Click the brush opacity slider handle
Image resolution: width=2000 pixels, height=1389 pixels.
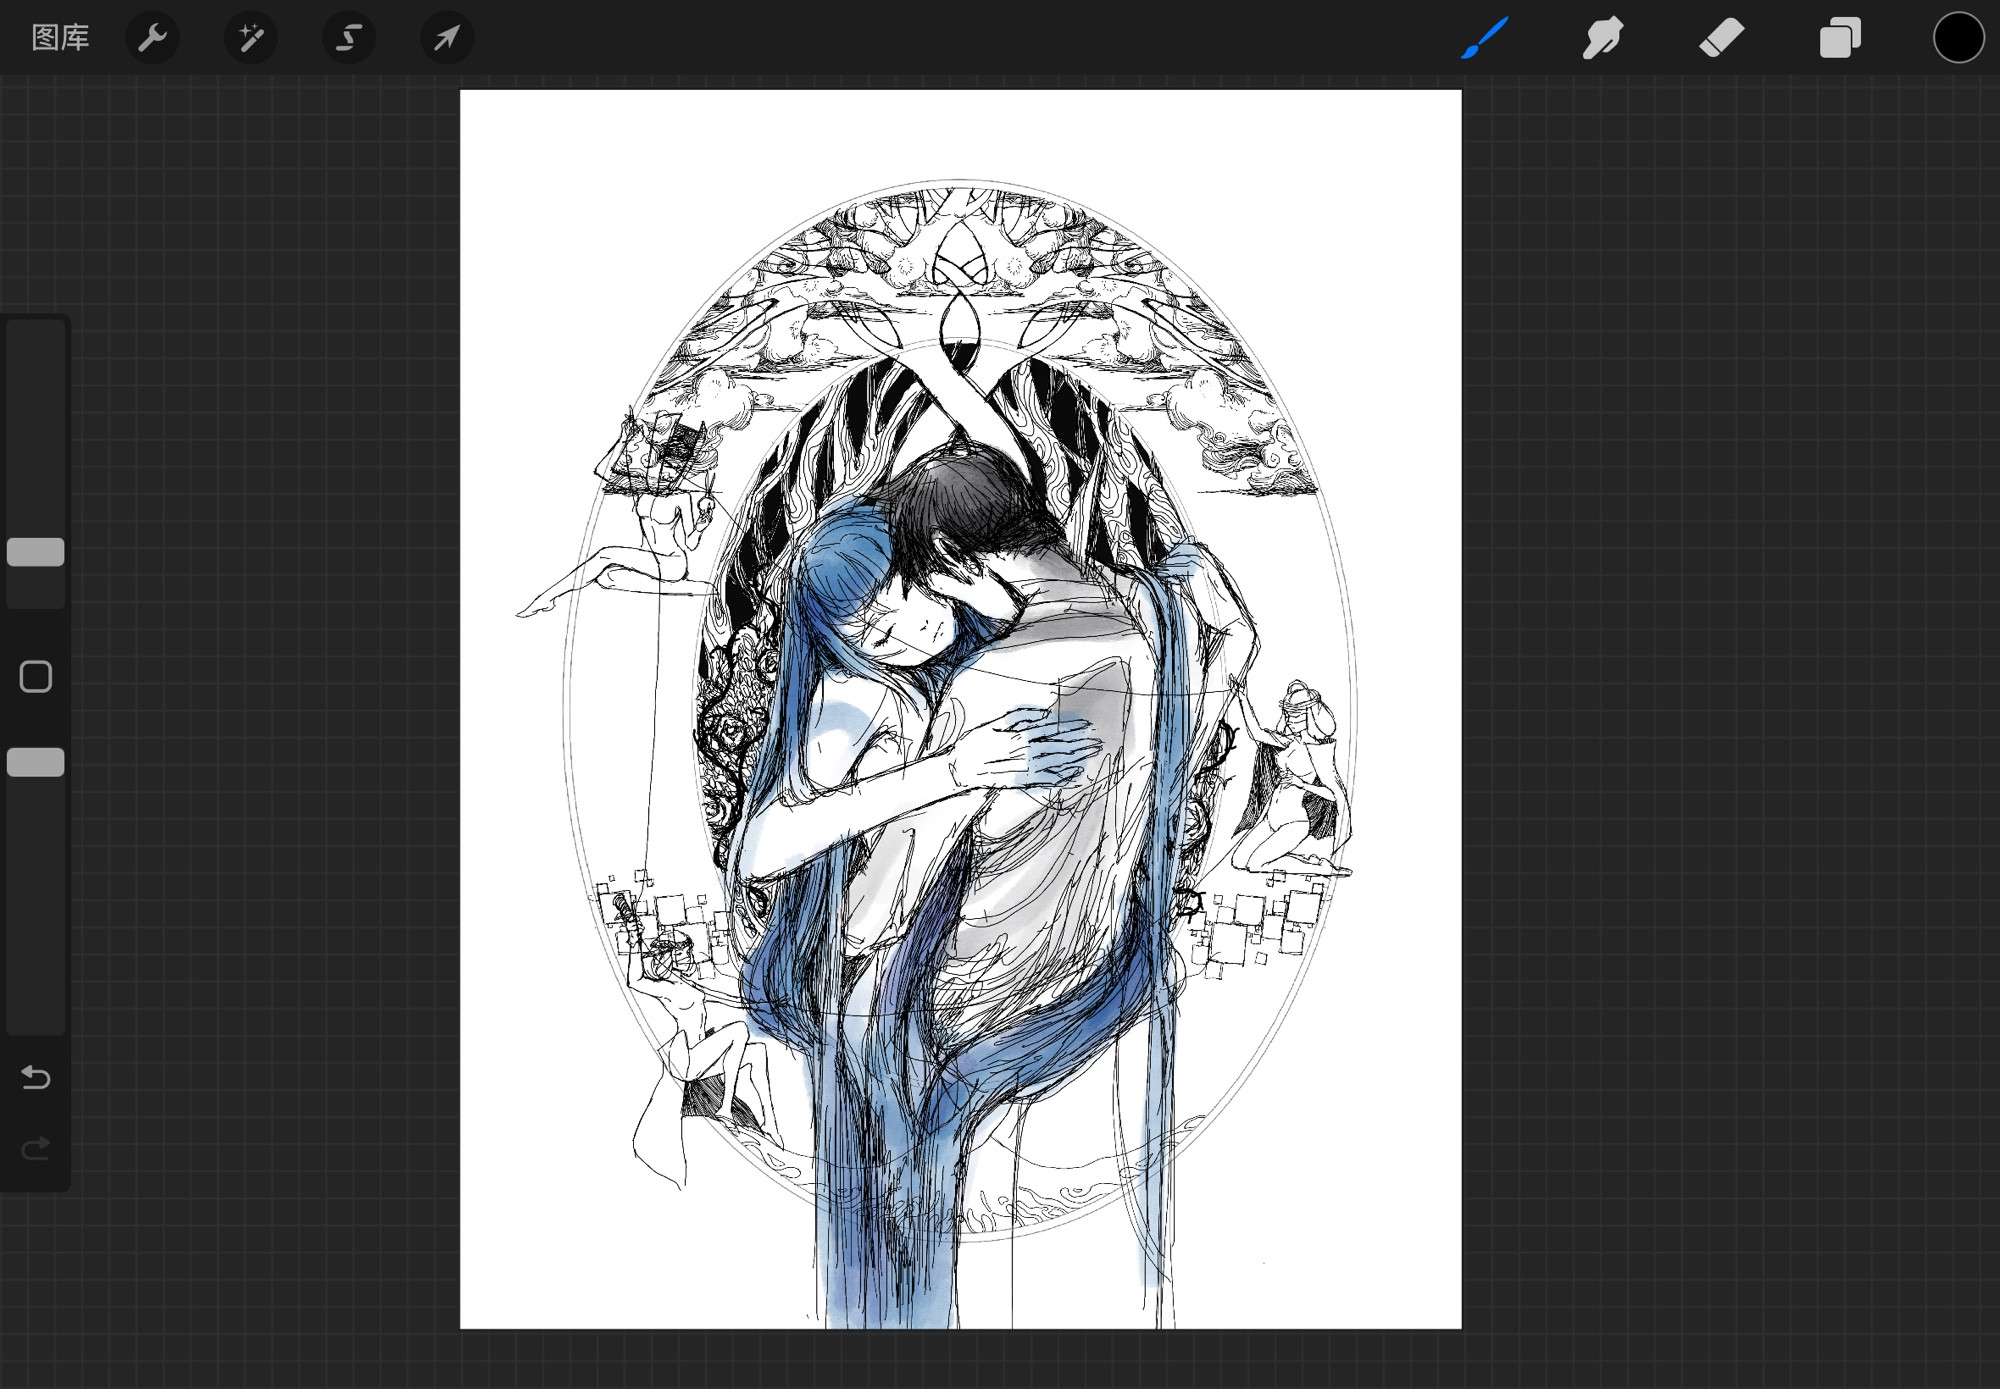tap(36, 762)
